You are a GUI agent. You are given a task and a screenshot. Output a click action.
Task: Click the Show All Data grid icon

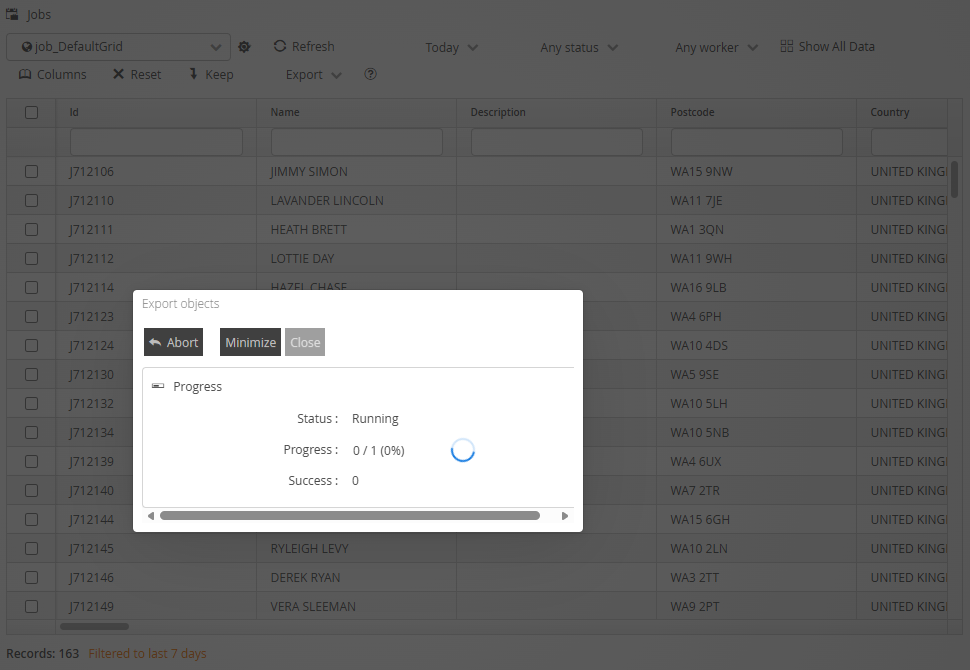coord(786,47)
